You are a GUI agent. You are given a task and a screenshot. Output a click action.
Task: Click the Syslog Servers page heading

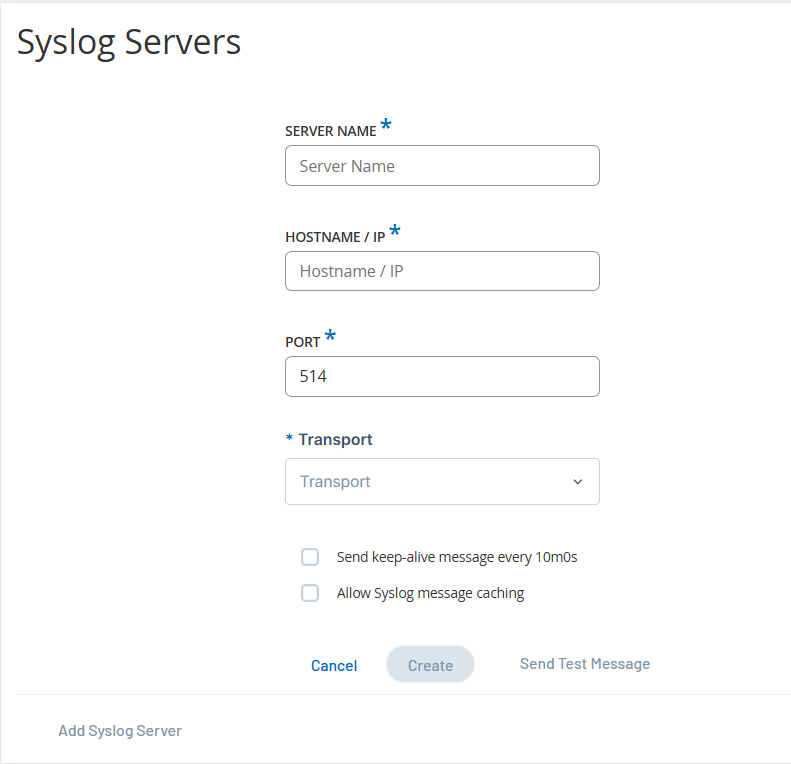(129, 42)
